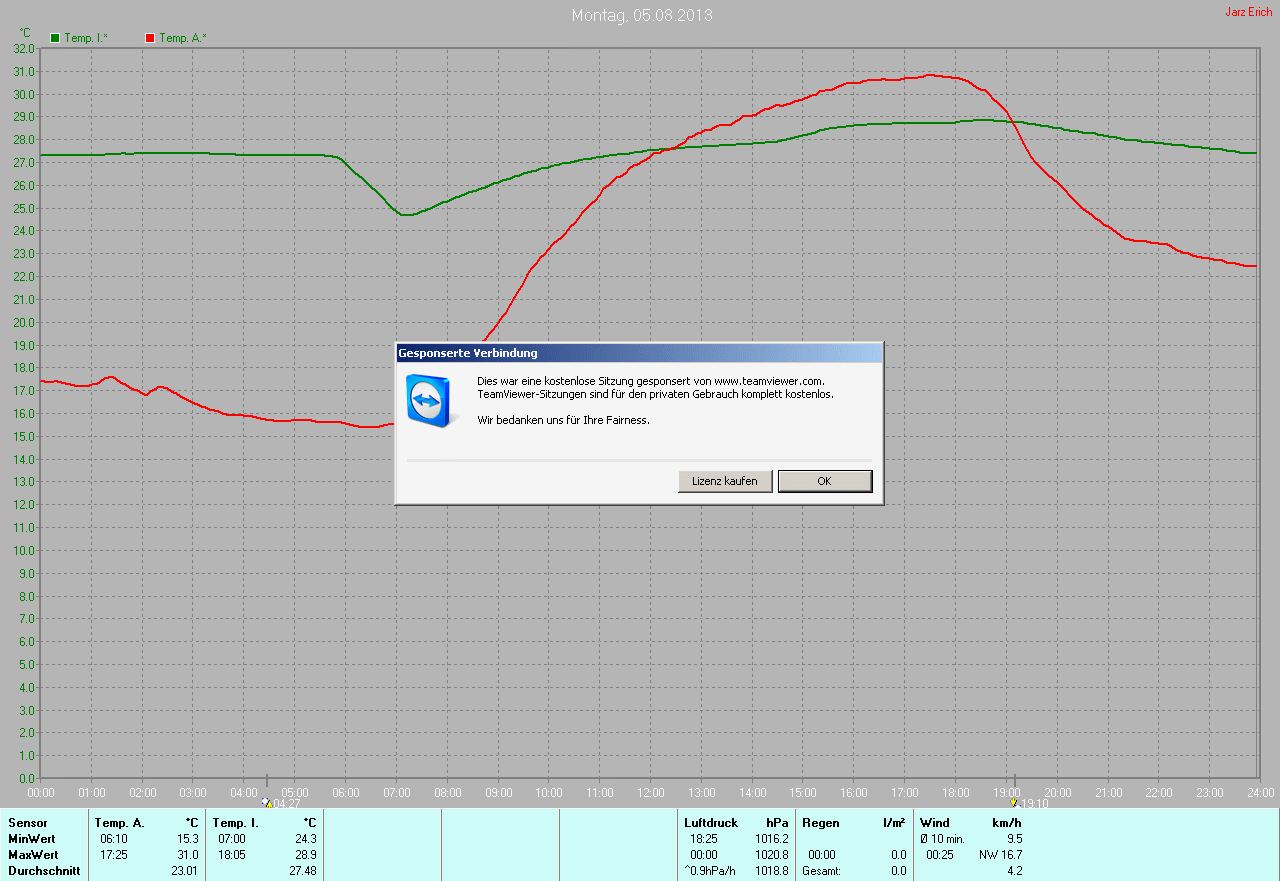Click the green Temp. I. legend swatch
The width and height of the screenshot is (1280, 881).
click(55, 38)
